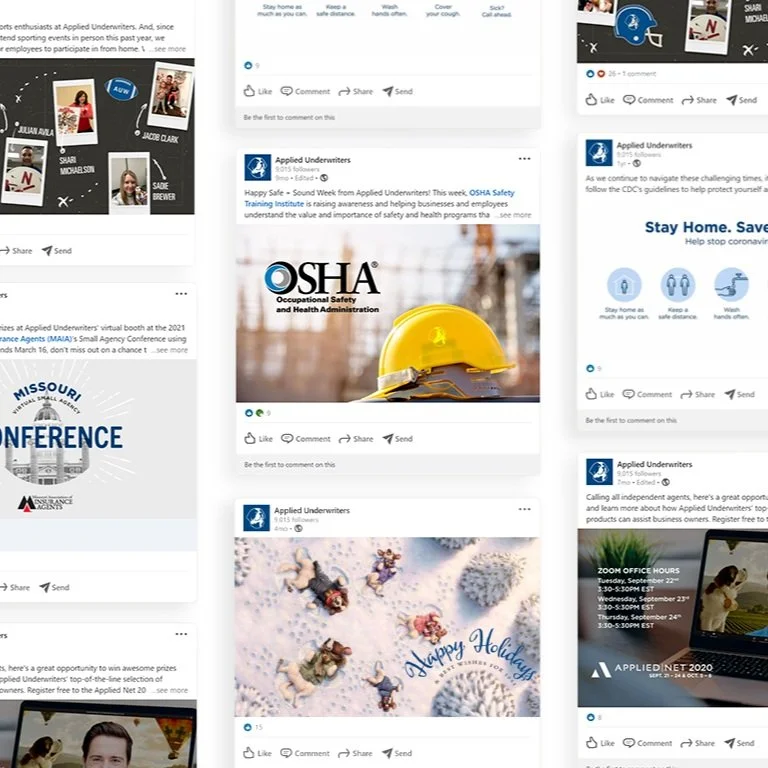Open the OSHA yellow hard hat image
Image resolution: width=768 pixels, height=768 pixels.
(x=388, y=313)
